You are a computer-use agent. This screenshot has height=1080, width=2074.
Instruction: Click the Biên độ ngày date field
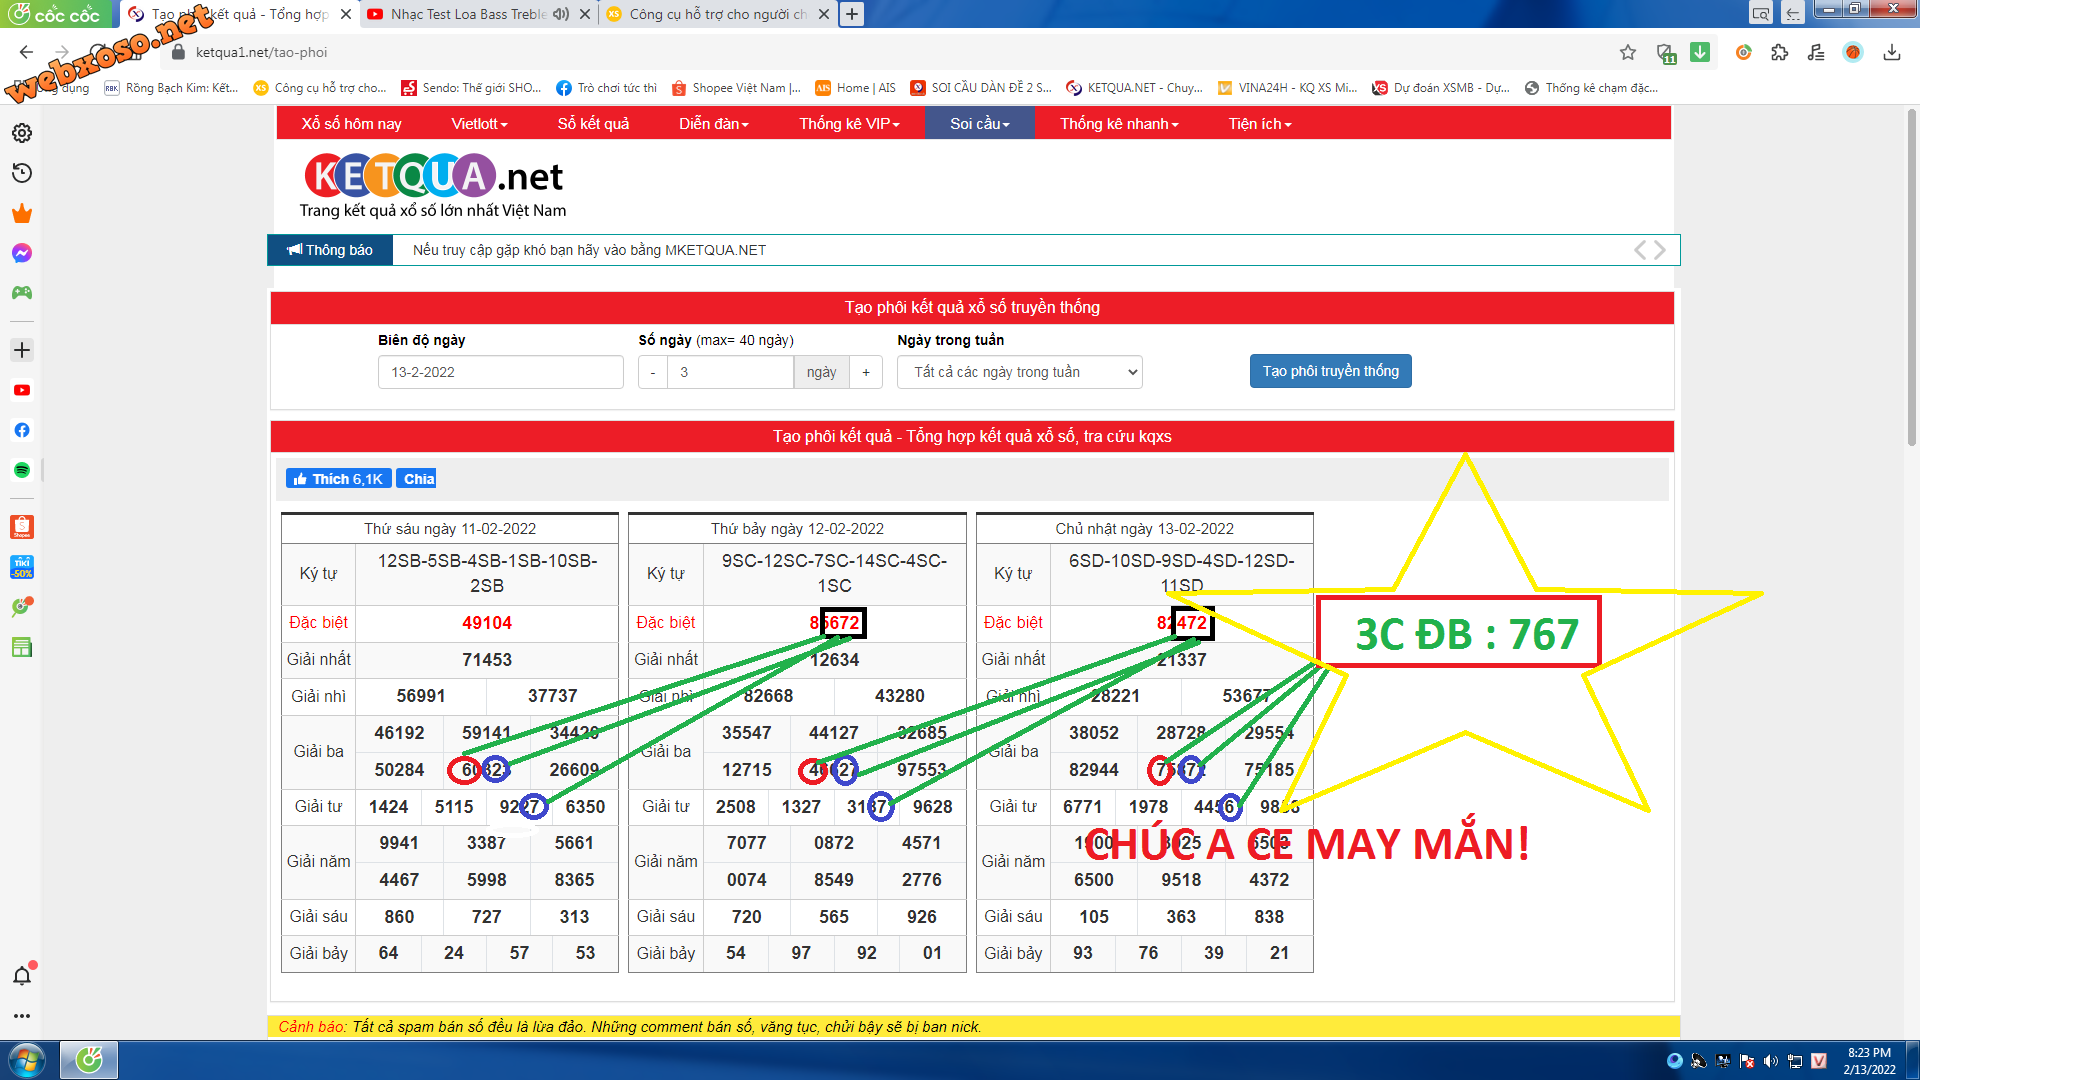500,372
